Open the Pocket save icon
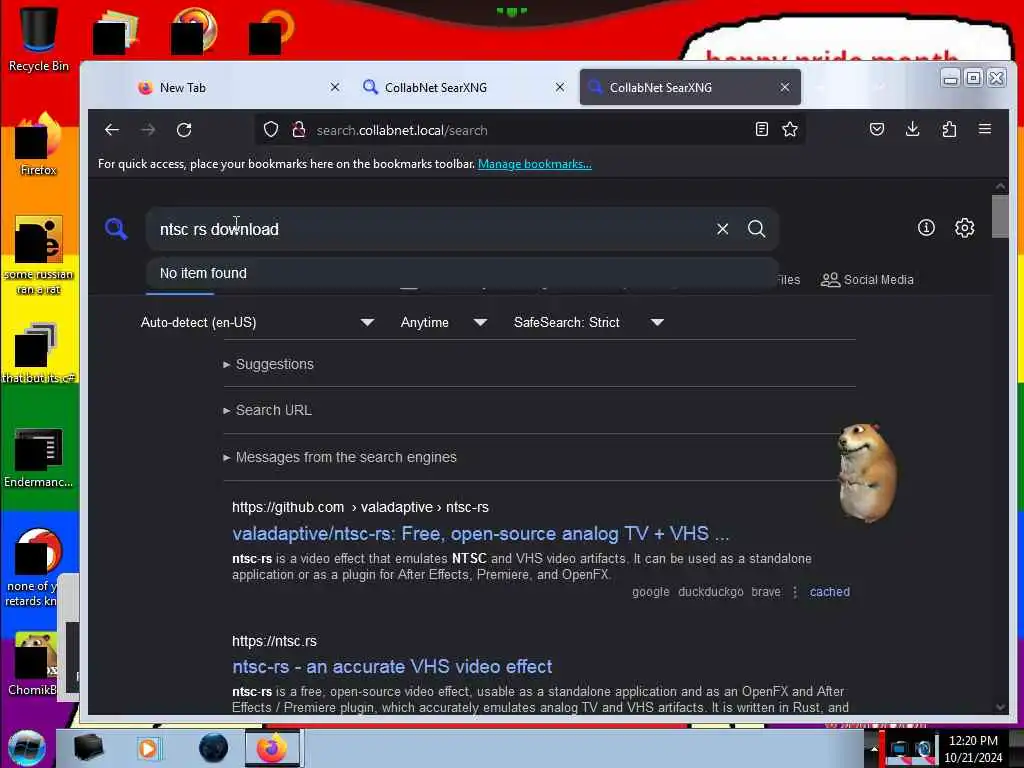 tap(877, 129)
